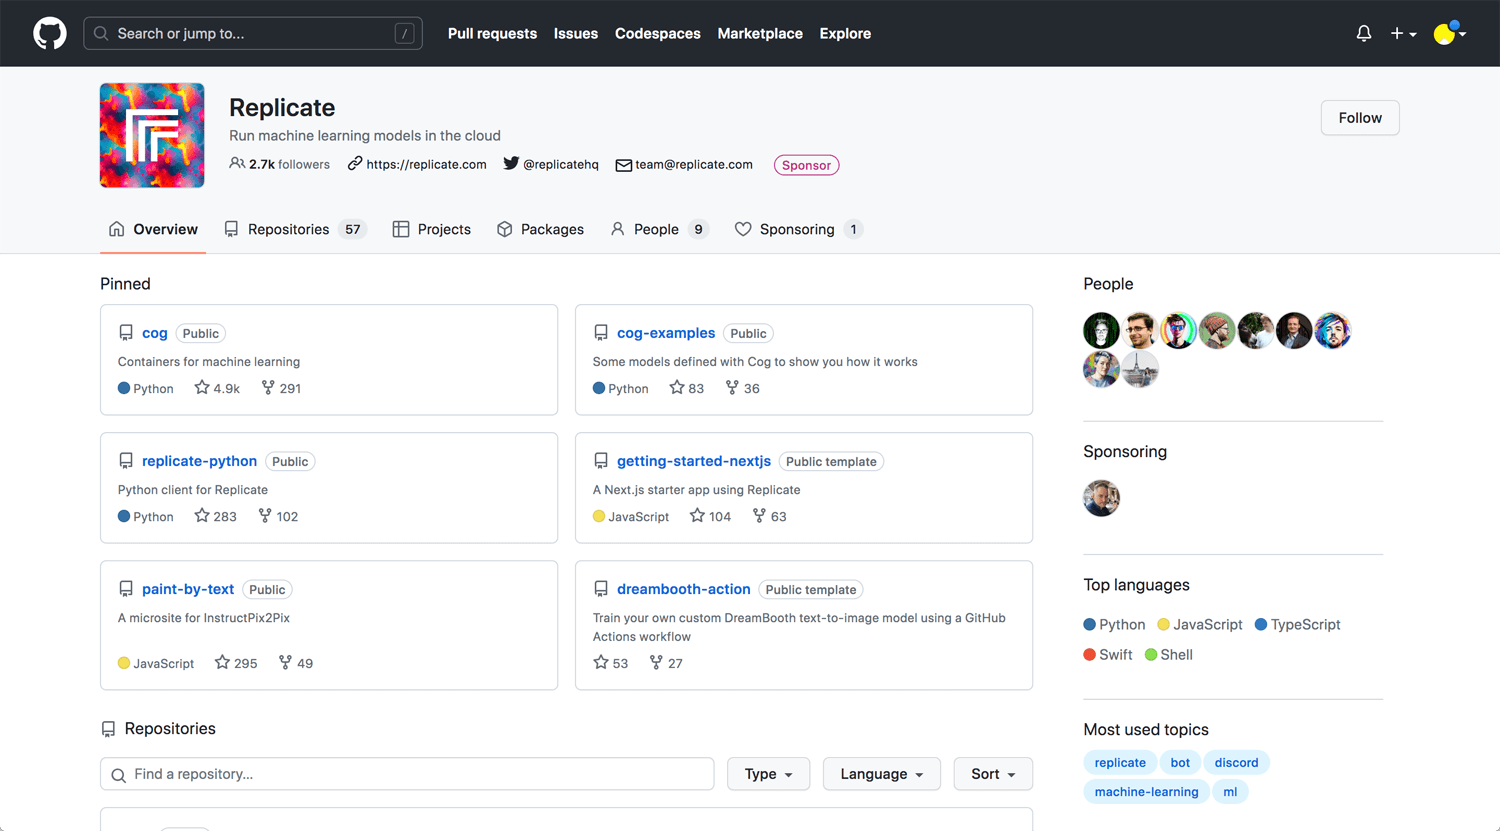Image resolution: width=1500 pixels, height=831 pixels.
Task: View getting-started-nextjs stars (104)
Action: point(711,516)
